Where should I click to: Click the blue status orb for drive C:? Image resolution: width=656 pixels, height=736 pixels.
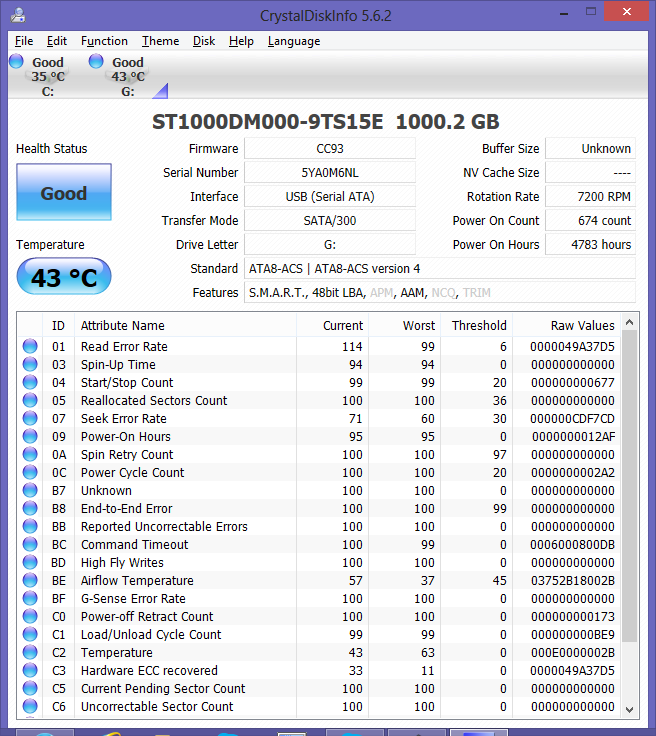pos(16,61)
